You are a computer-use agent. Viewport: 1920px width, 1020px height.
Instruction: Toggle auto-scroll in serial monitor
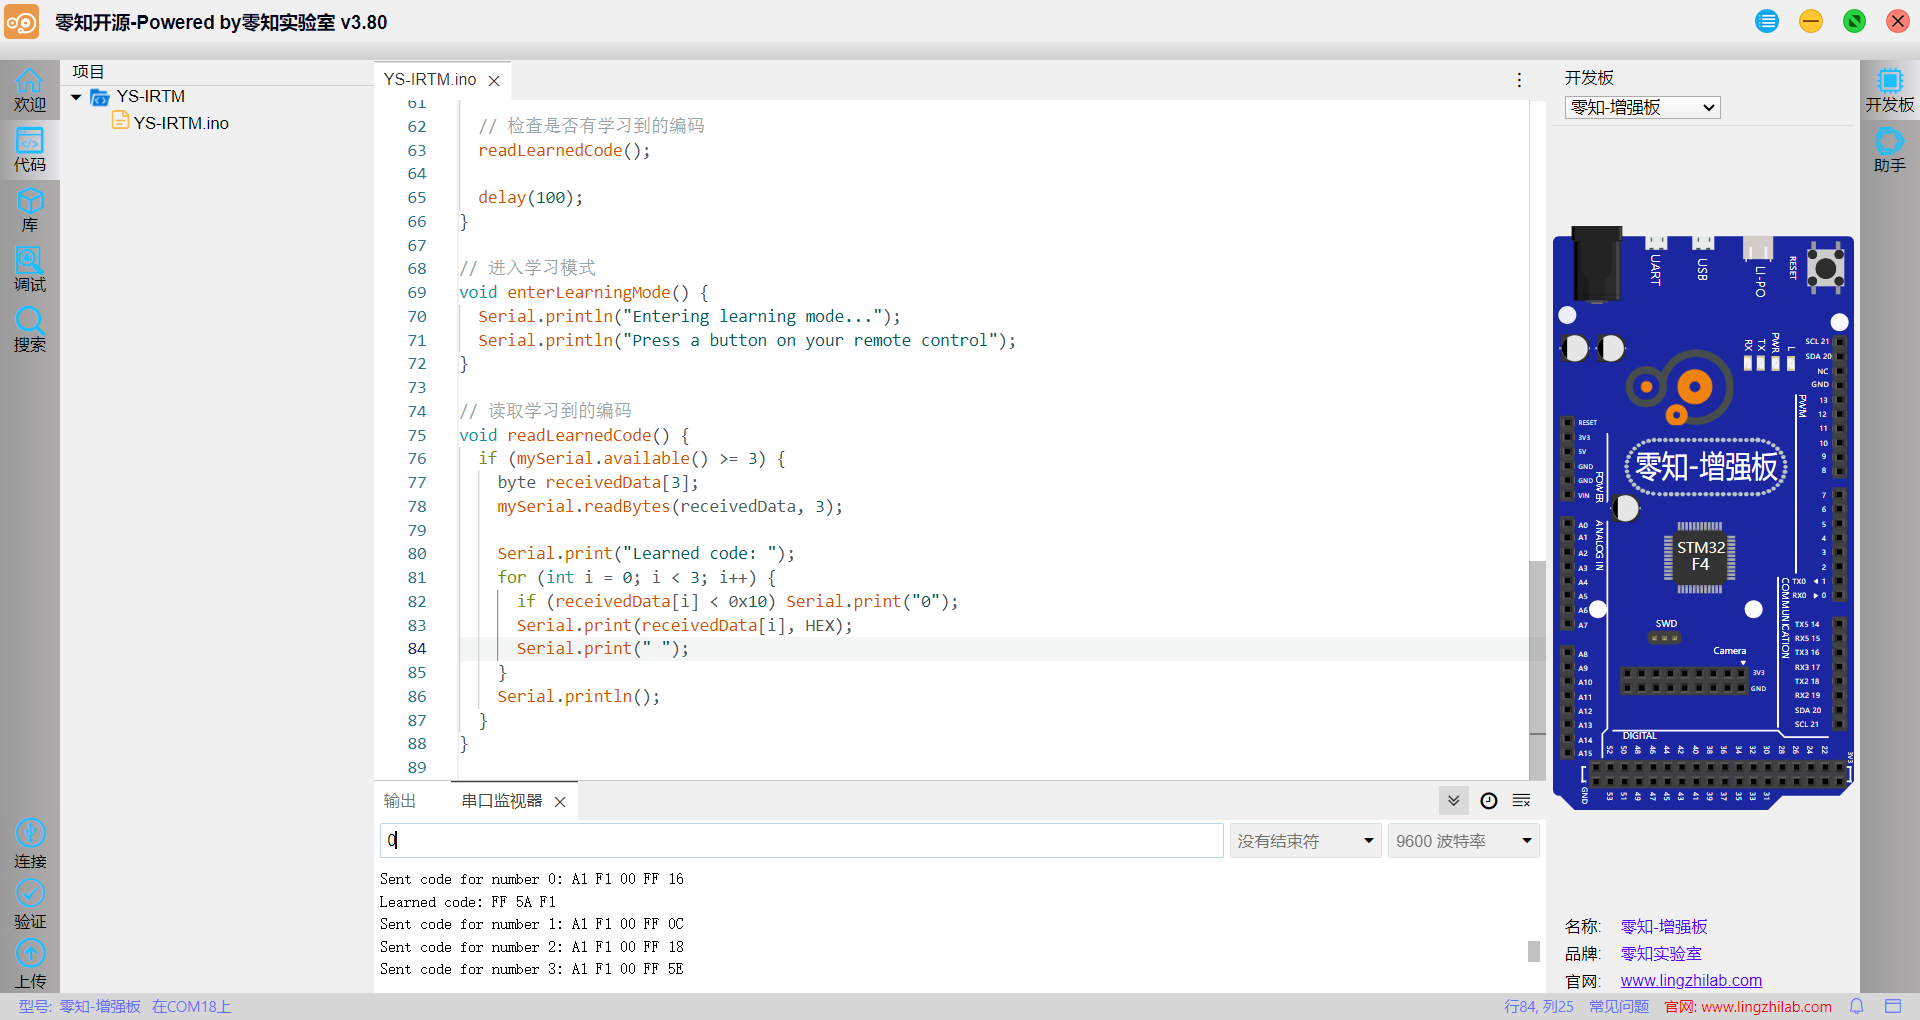click(1454, 801)
